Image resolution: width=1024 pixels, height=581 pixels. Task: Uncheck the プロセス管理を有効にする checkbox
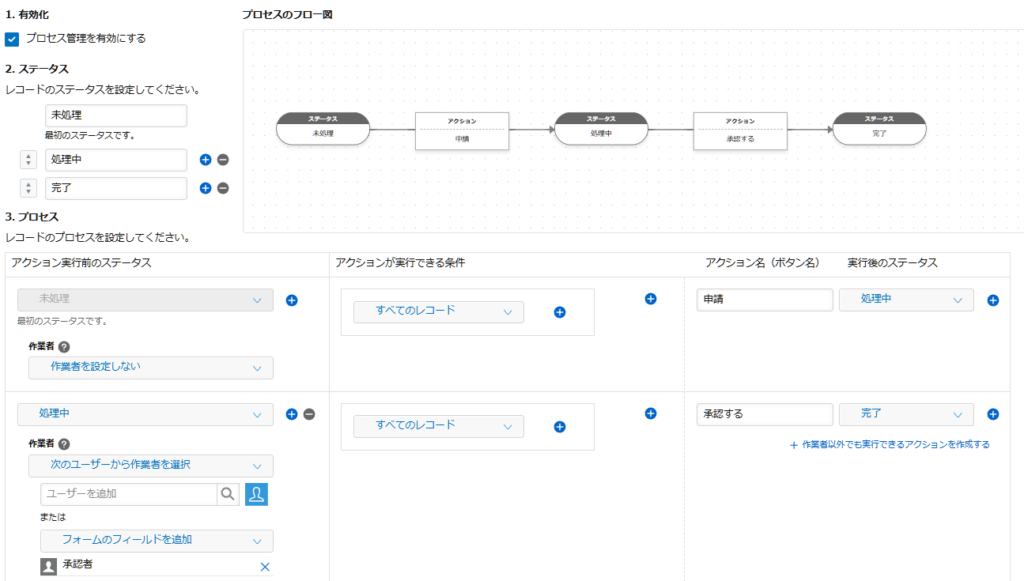(12, 39)
